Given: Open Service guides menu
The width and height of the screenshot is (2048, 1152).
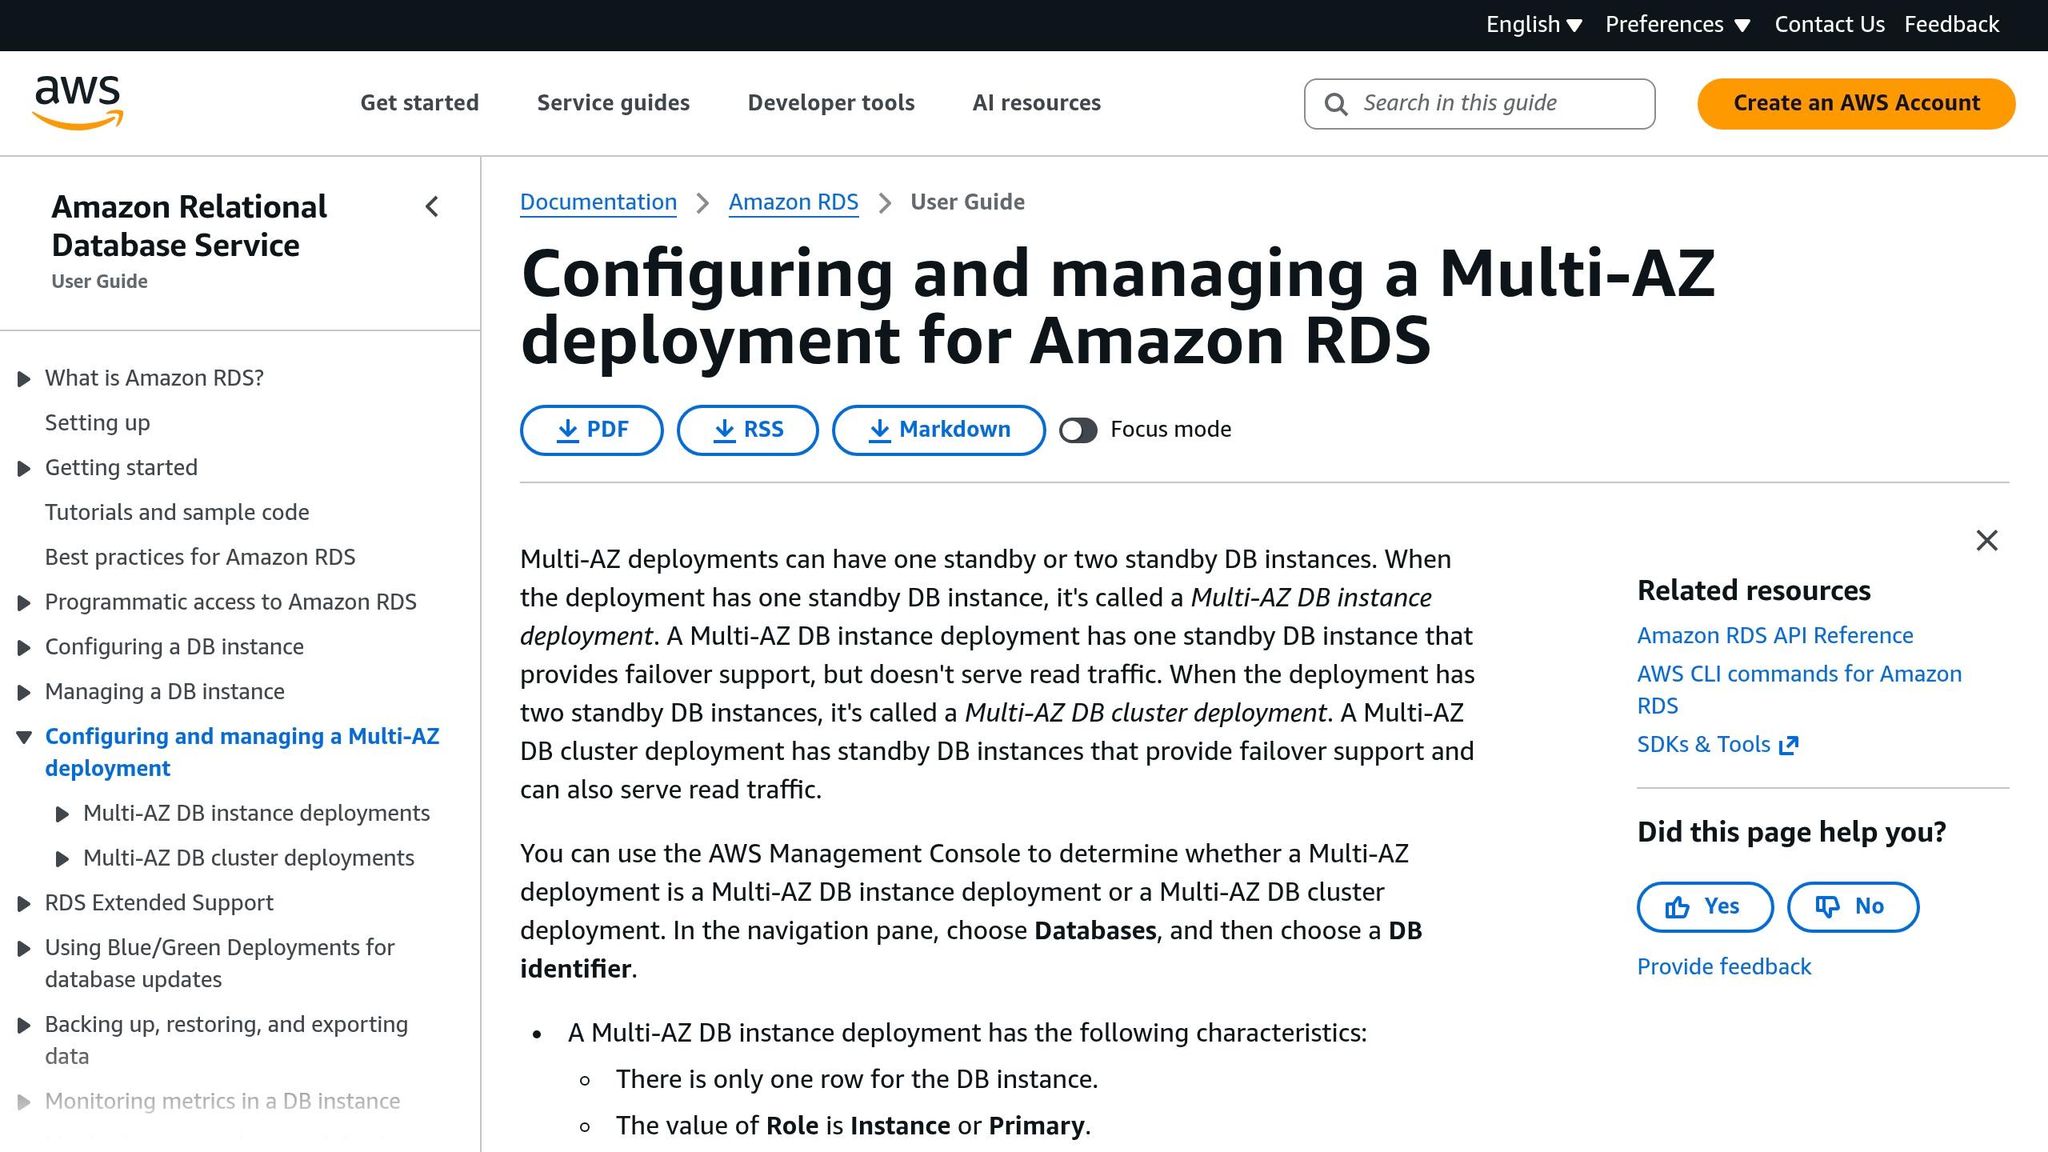Looking at the screenshot, I should pyautogui.click(x=613, y=103).
